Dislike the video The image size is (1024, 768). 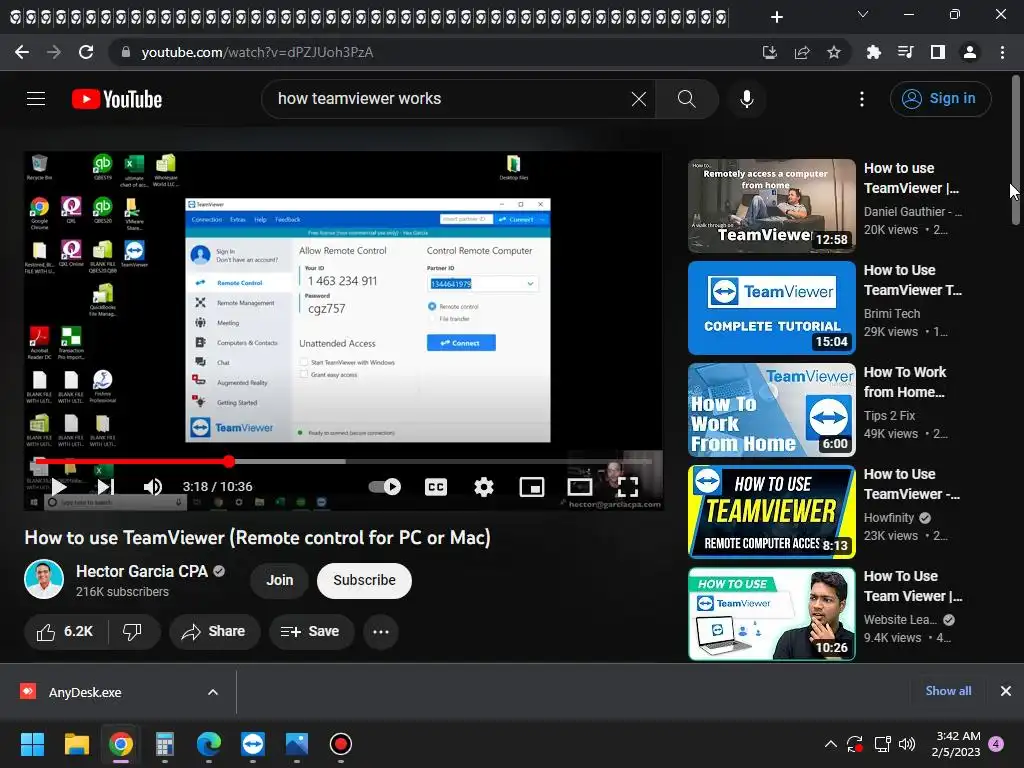pyautogui.click(x=133, y=632)
